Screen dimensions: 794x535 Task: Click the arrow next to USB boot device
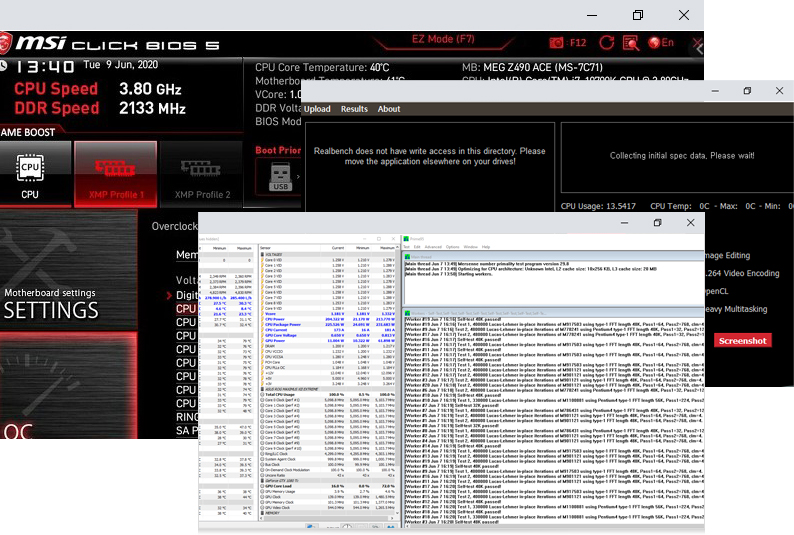click(x=298, y=177)
